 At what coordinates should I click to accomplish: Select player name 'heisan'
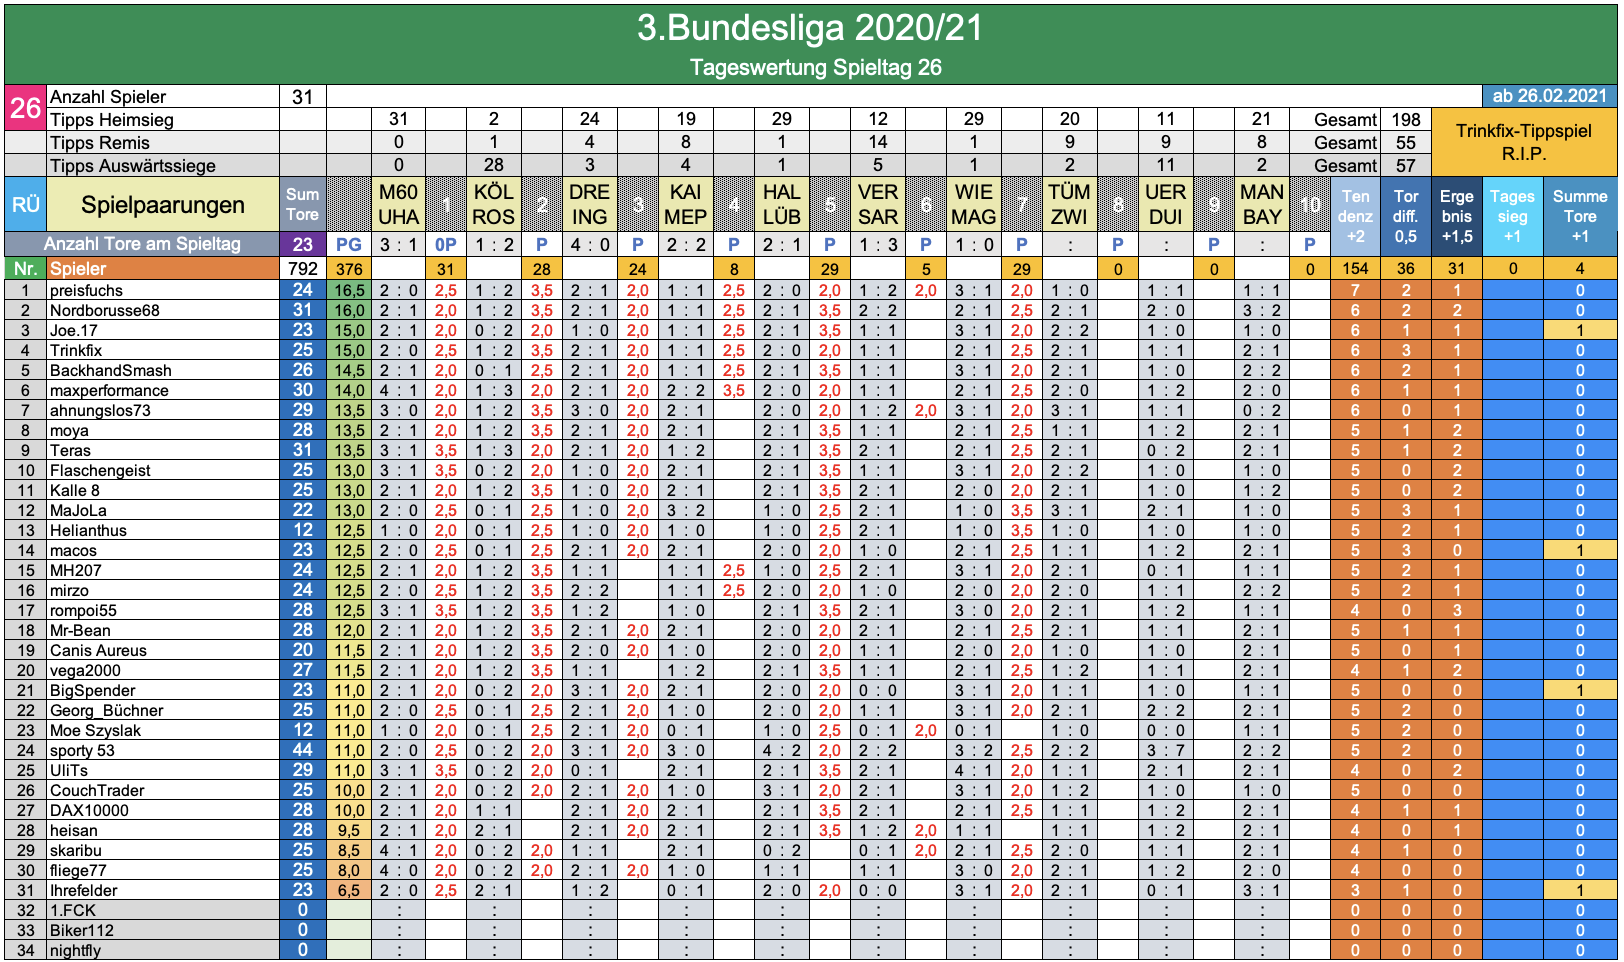(74, 831)
